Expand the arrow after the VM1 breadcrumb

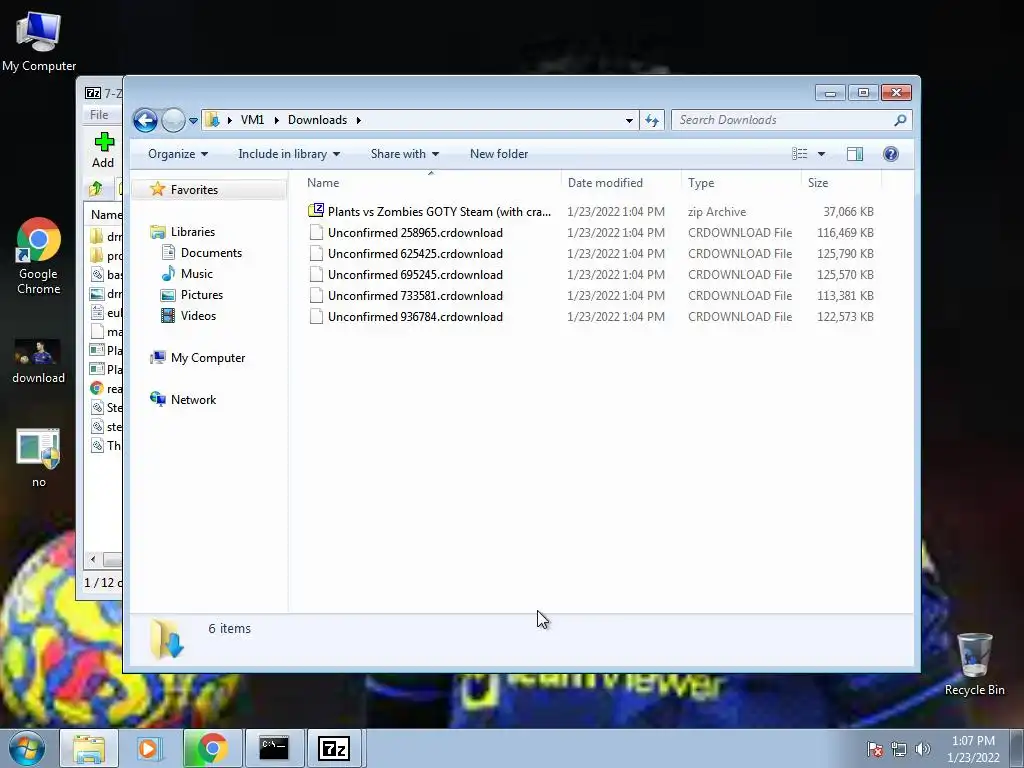point(276,120)
